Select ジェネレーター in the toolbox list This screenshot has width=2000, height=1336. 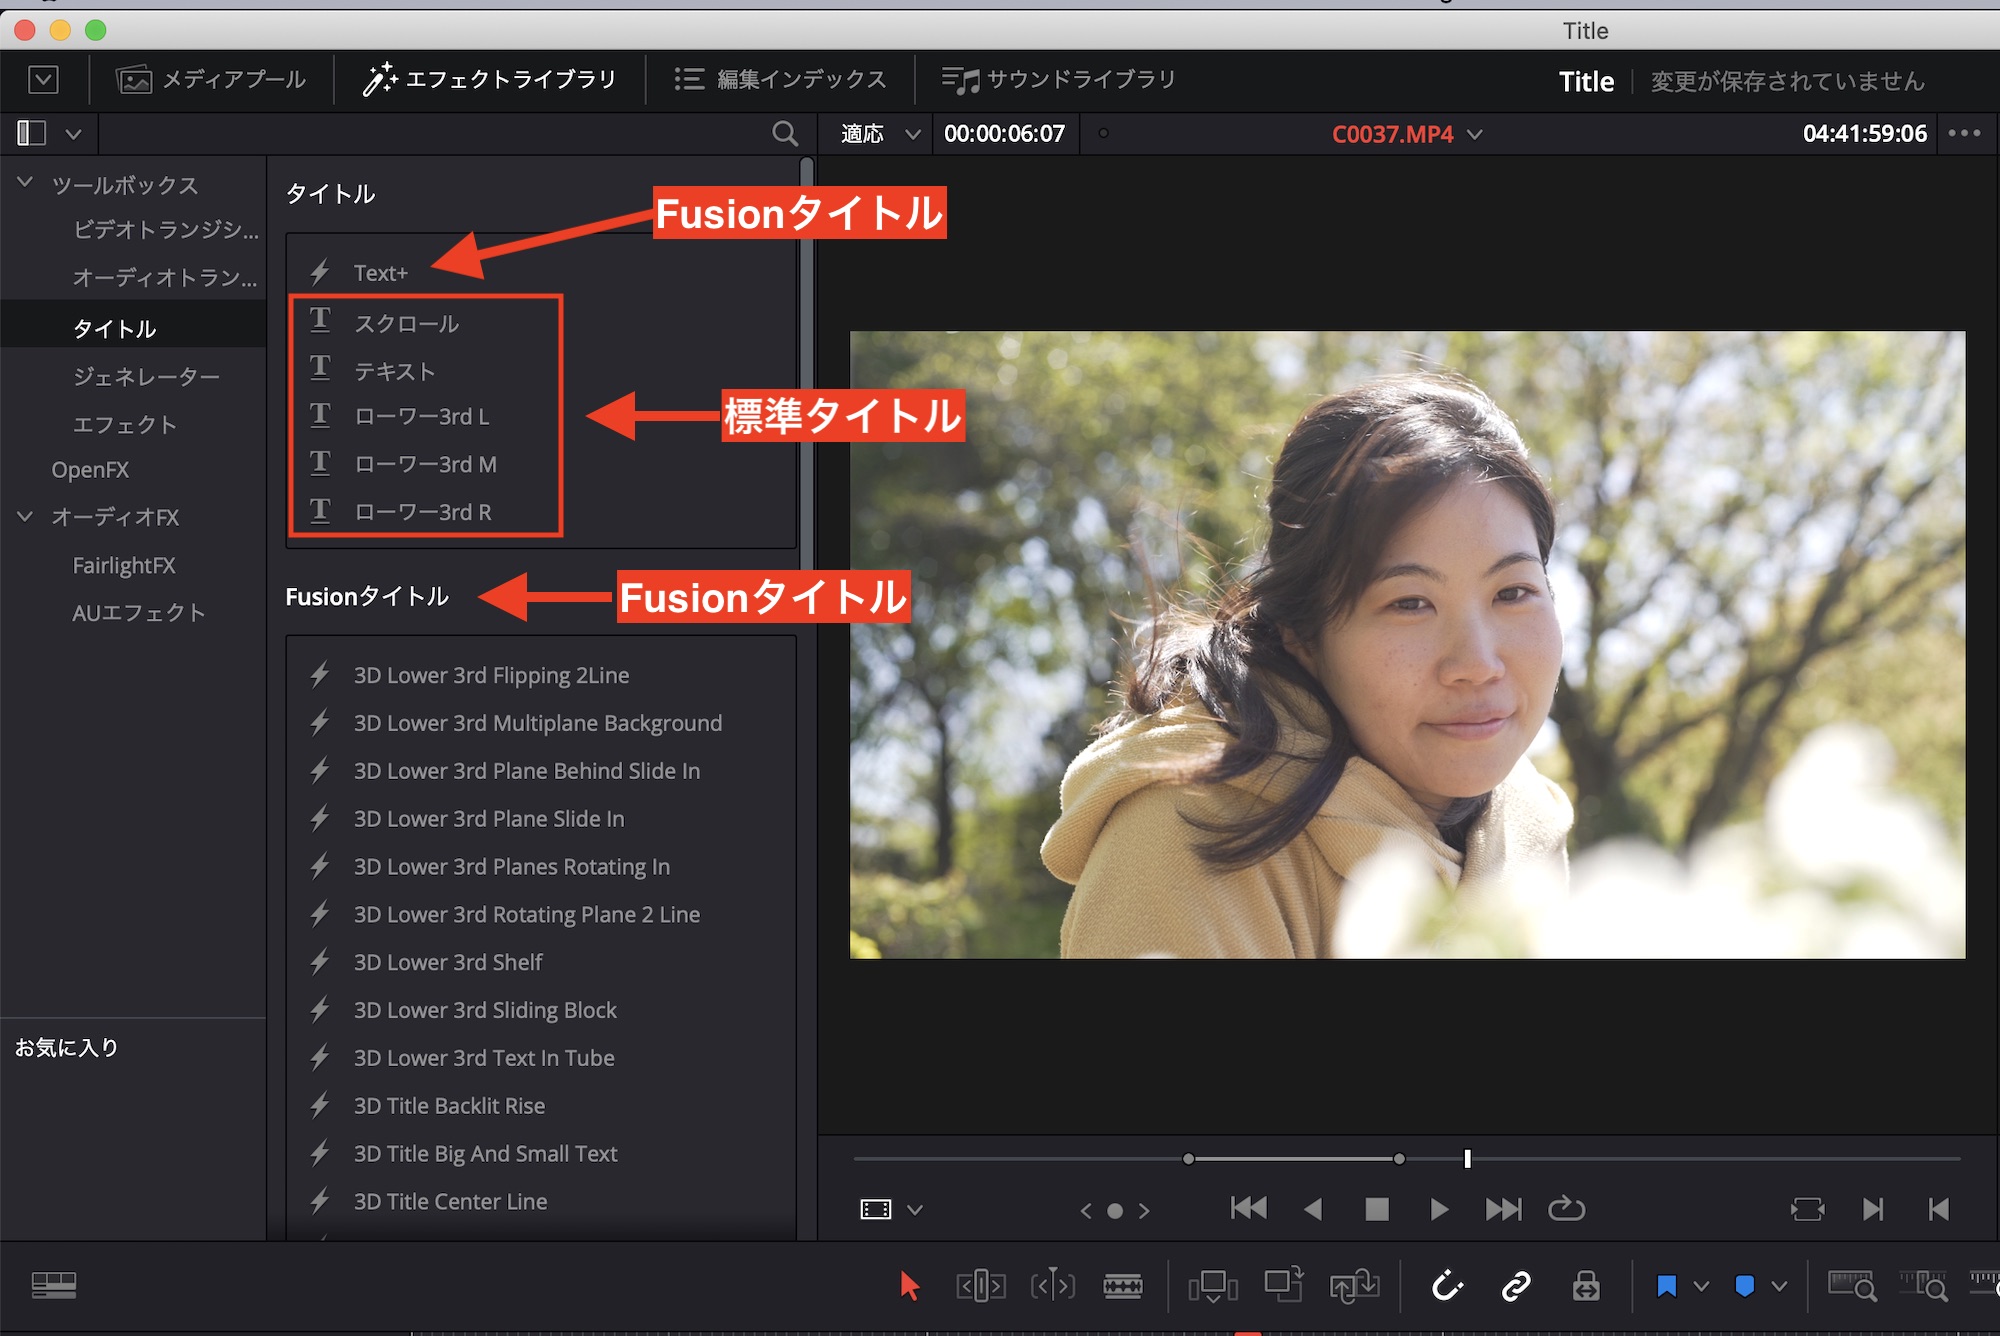point(146,377)
